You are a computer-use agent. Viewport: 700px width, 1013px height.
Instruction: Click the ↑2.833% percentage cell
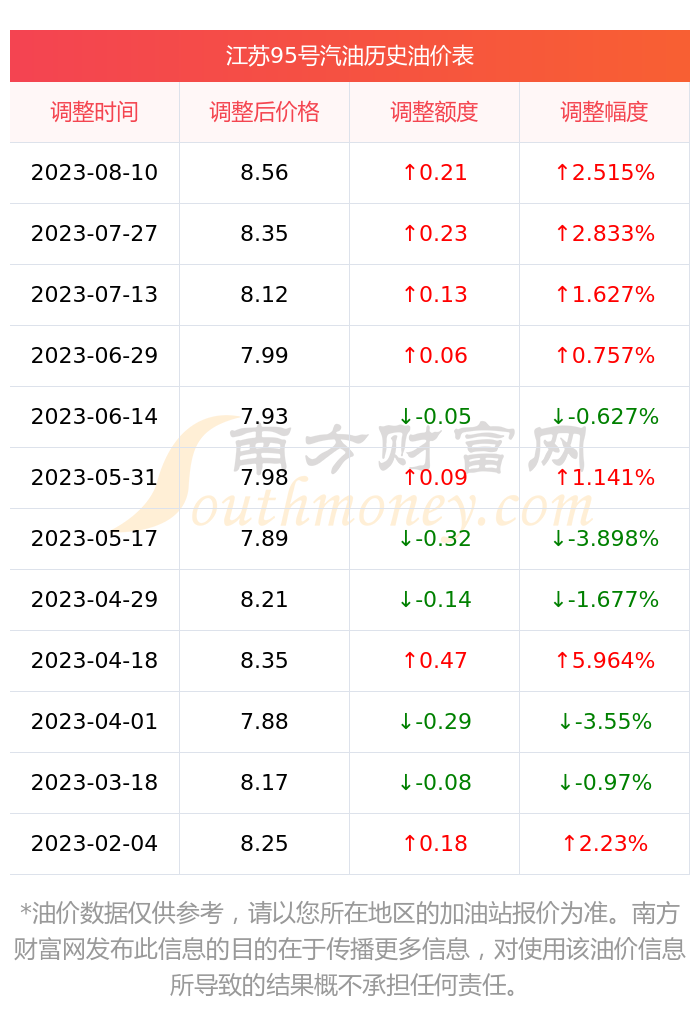point(605,233)
